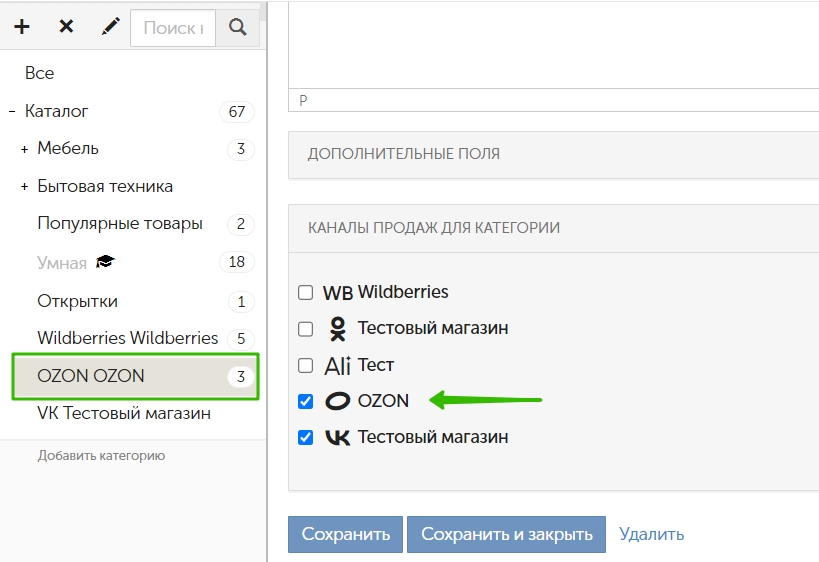Open the Бытовая техника category
Image resolution: width=819 pixels, height=562 pixels.
pos(105,186)
